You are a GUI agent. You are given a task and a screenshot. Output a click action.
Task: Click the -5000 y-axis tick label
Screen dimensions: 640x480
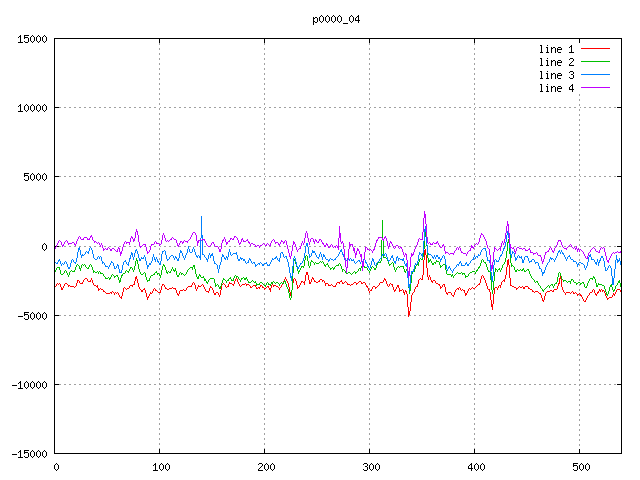pos(32,315)
